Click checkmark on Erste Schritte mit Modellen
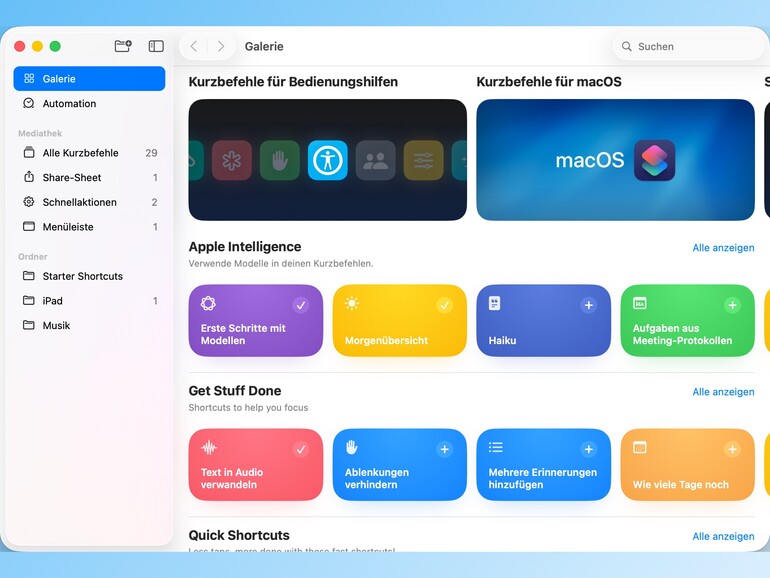This screenshot has width=770, height=578. click(301, 305)
